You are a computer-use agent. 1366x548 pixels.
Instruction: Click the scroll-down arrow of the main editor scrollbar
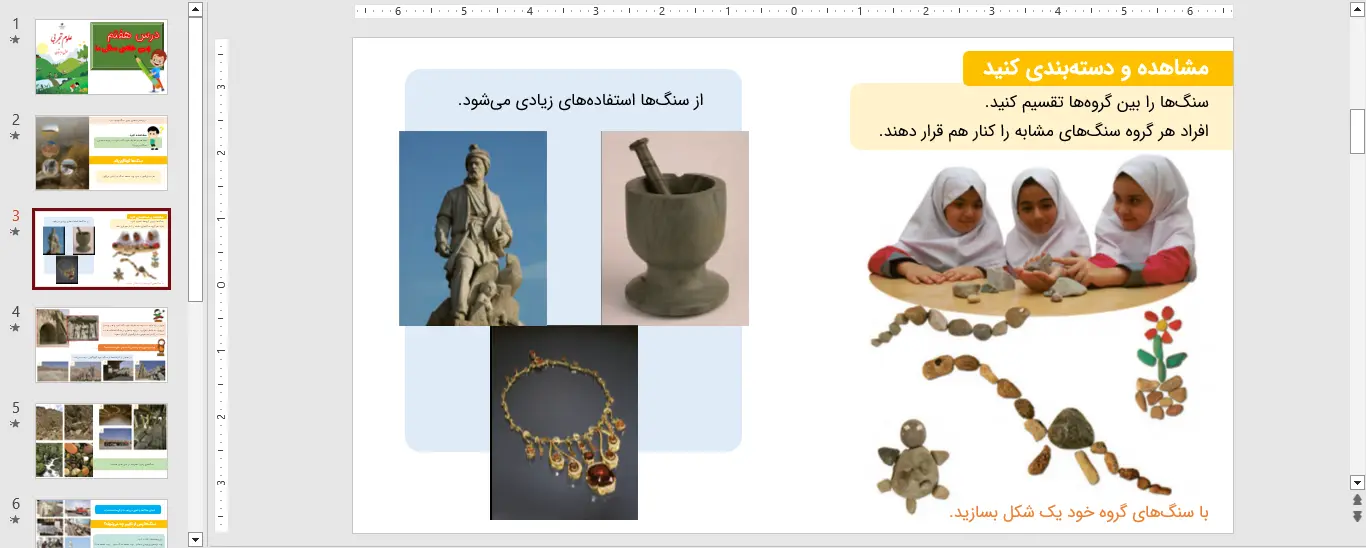tap(1357, 482)
